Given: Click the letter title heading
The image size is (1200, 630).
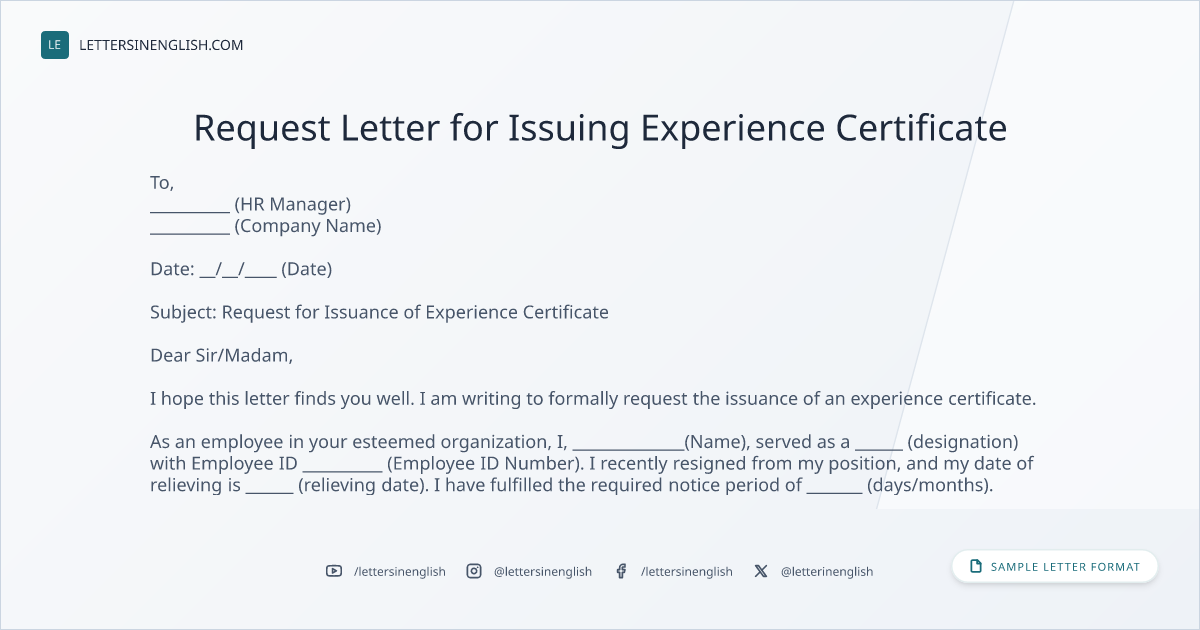Looking at the screenshot, I should point(600,128).
